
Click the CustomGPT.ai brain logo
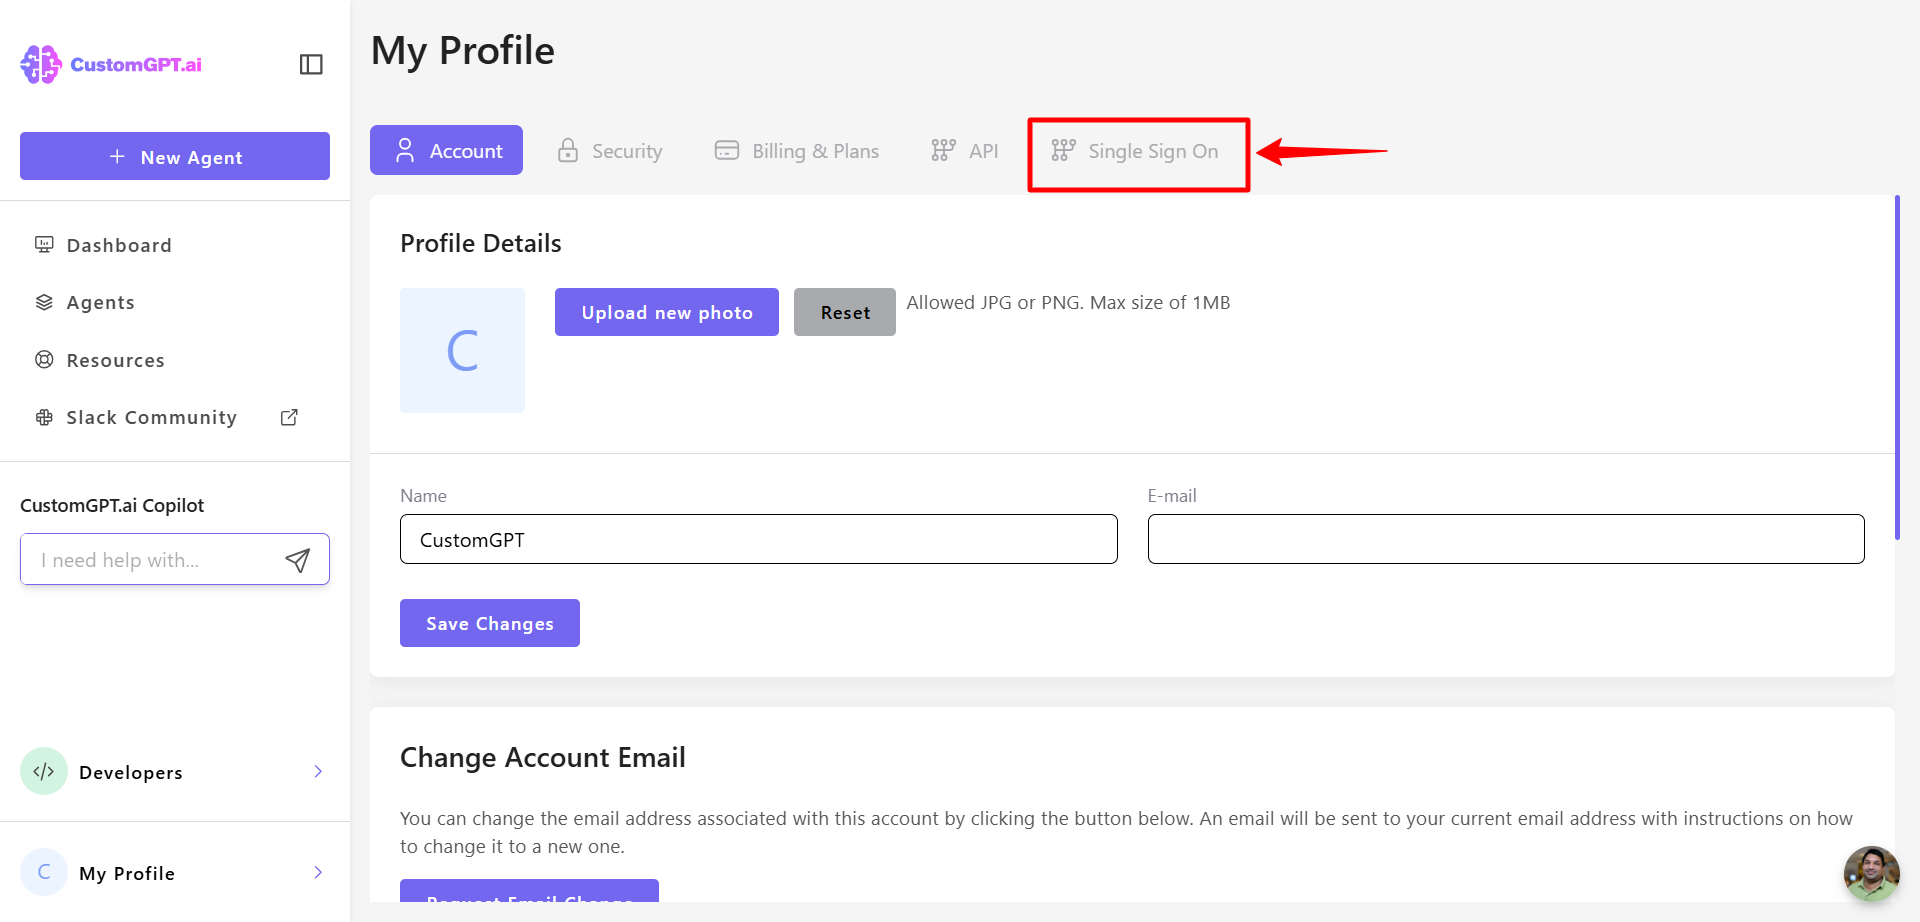[x=41, y=64]
